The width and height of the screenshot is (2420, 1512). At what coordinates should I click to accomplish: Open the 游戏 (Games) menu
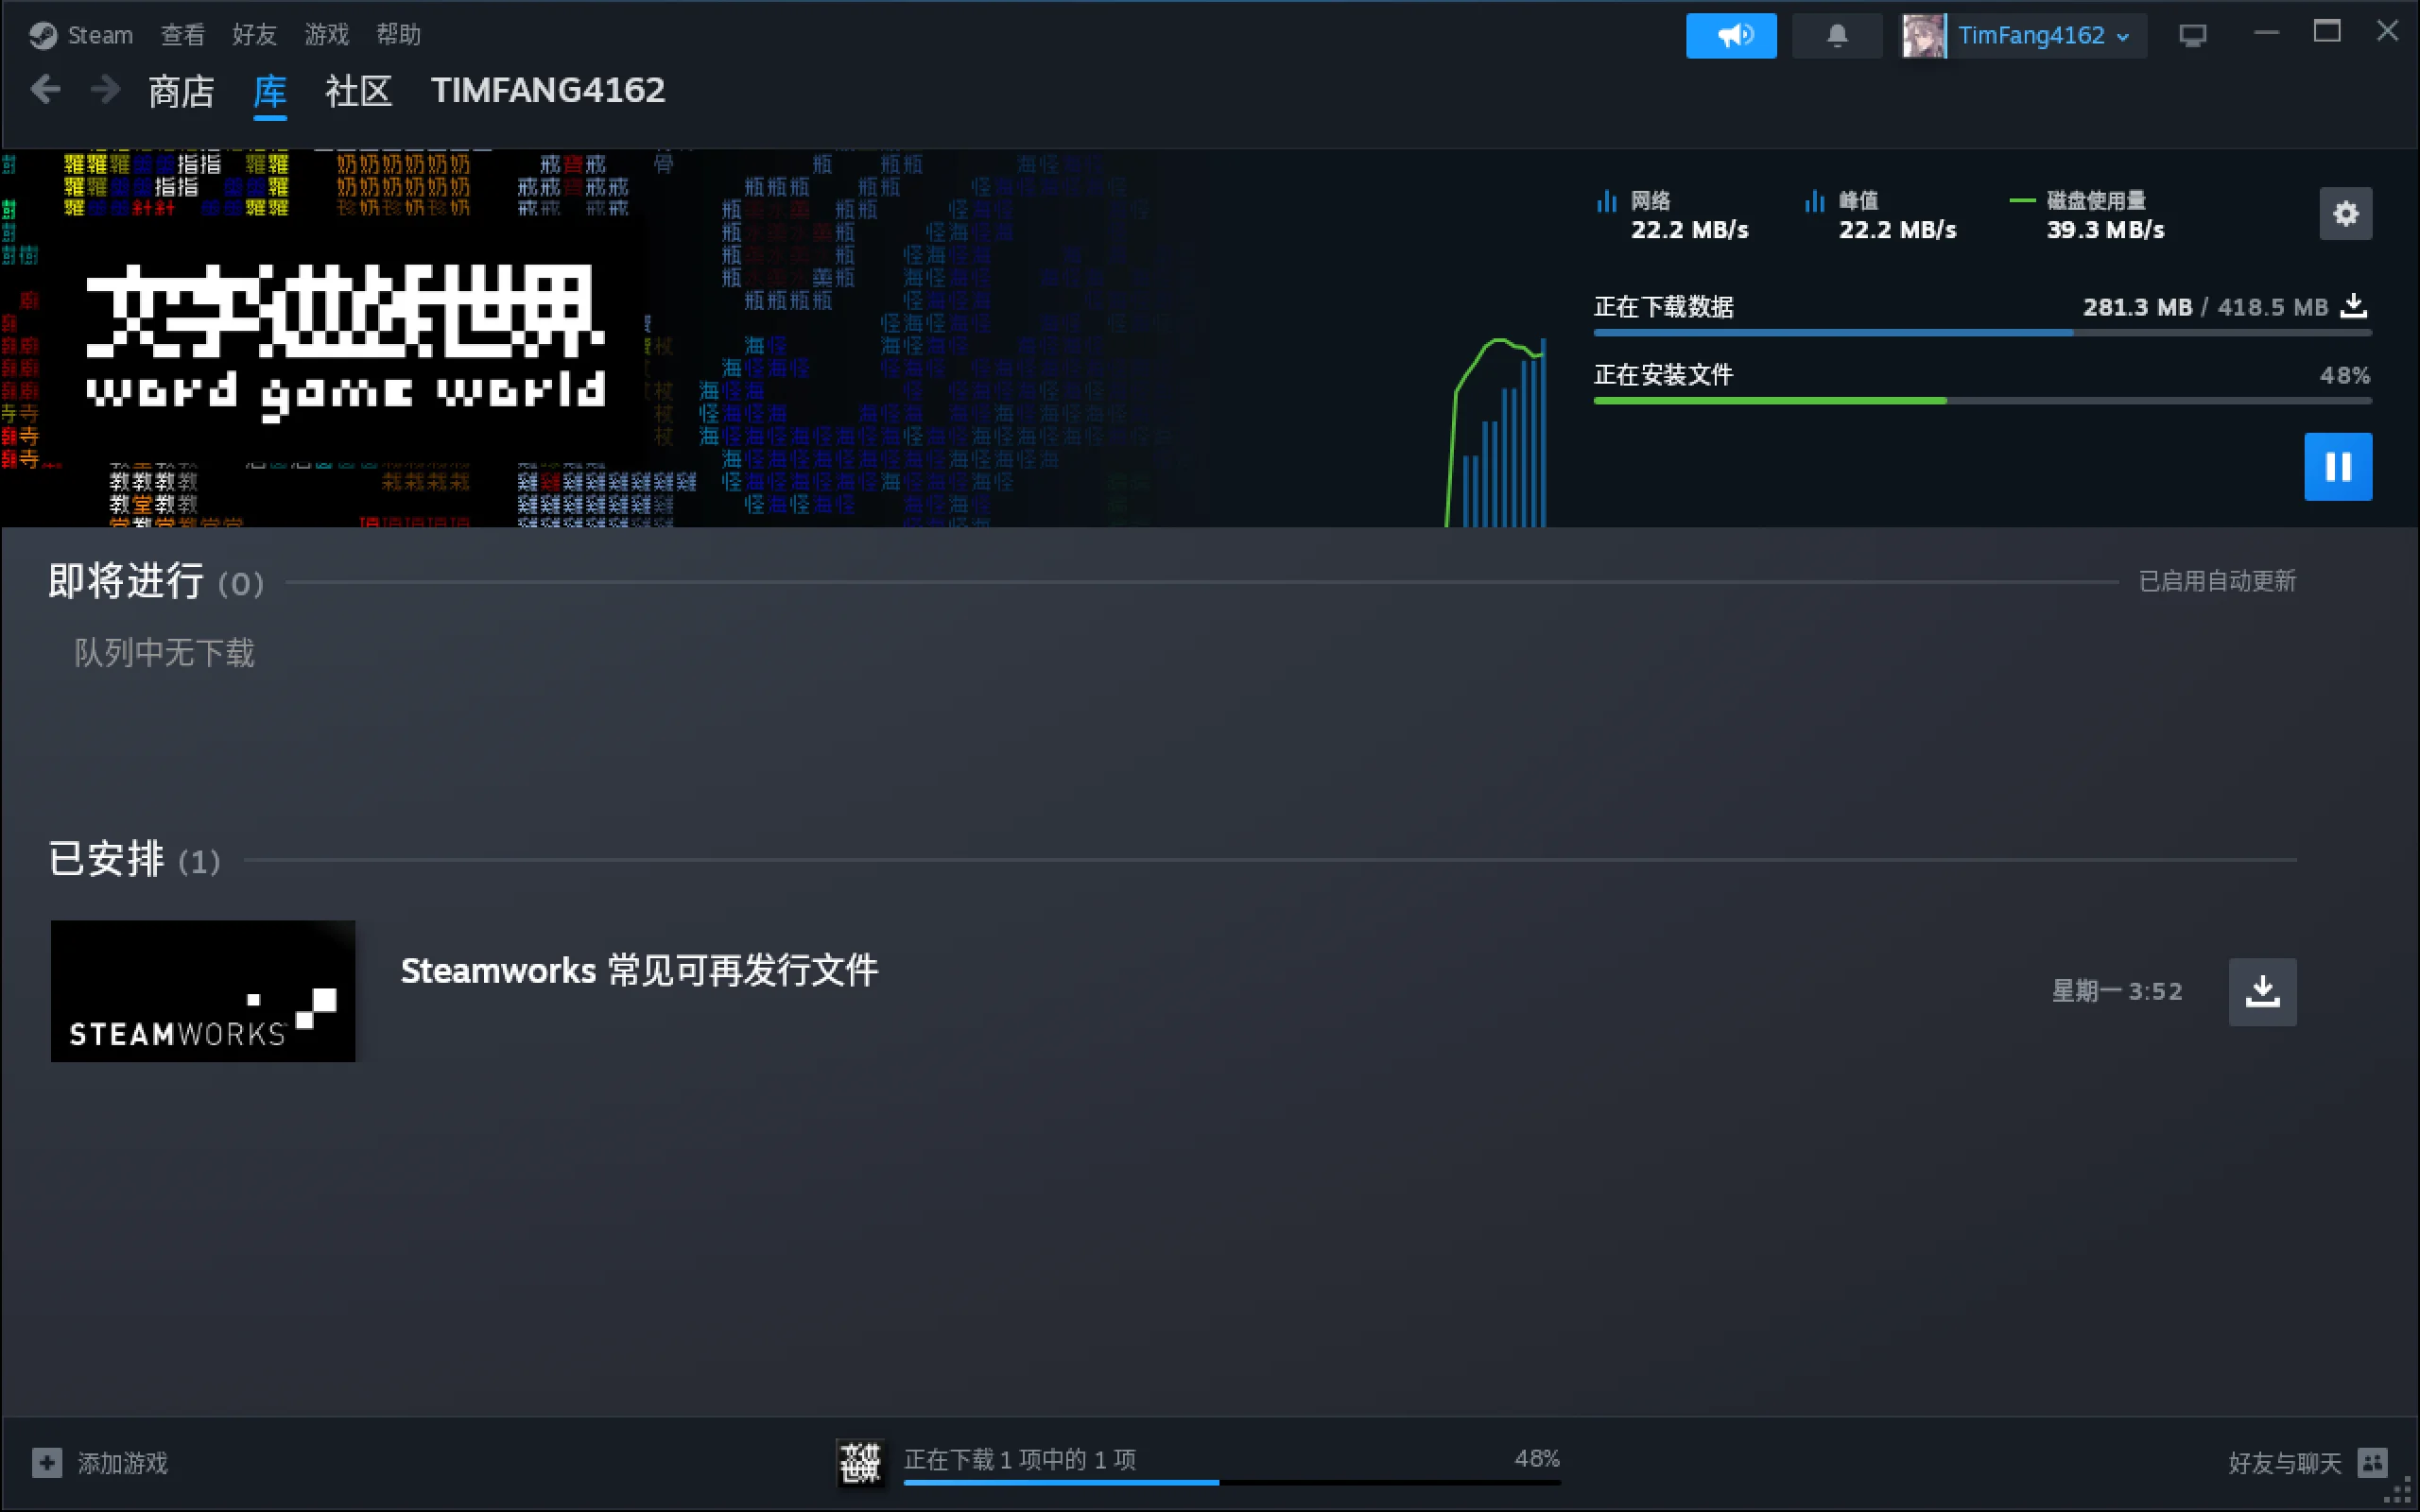pos(326,35)
